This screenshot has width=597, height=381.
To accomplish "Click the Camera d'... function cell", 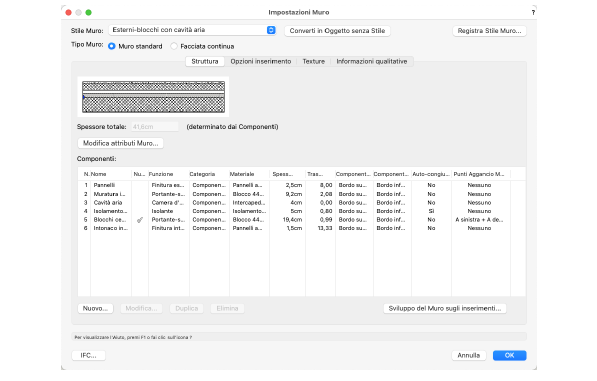I will [168, 202].
